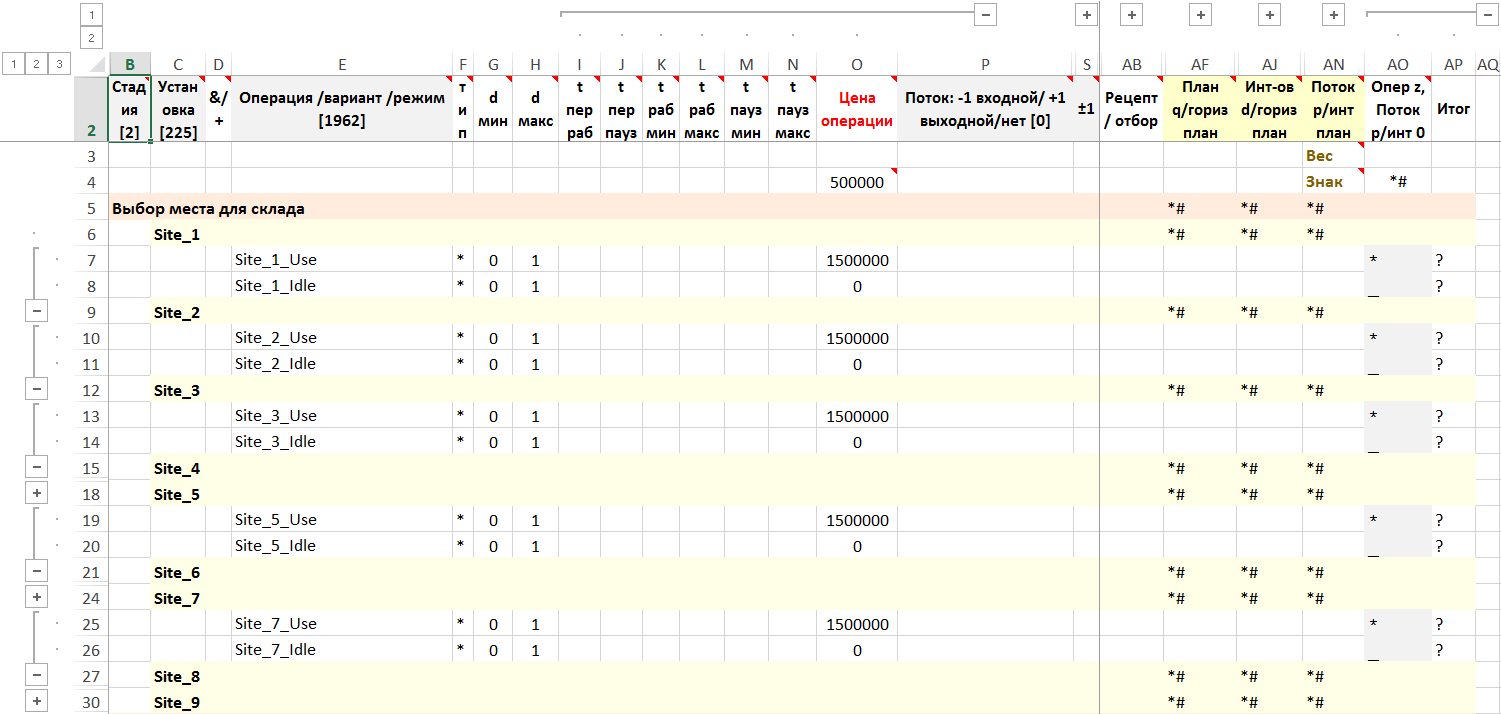Expand hidden rows with plus beside row 18
Screen dimensions: 1501x714
coord(37,494)
